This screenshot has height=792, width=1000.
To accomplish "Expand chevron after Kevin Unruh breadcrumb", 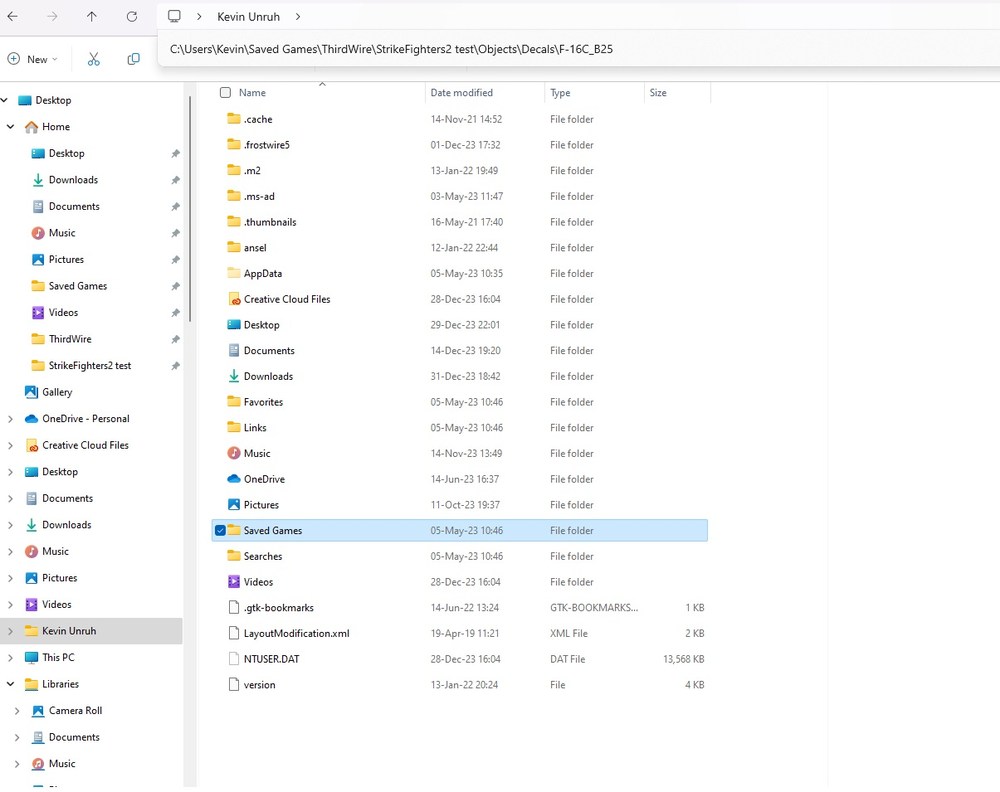I will tap(298, 17).
